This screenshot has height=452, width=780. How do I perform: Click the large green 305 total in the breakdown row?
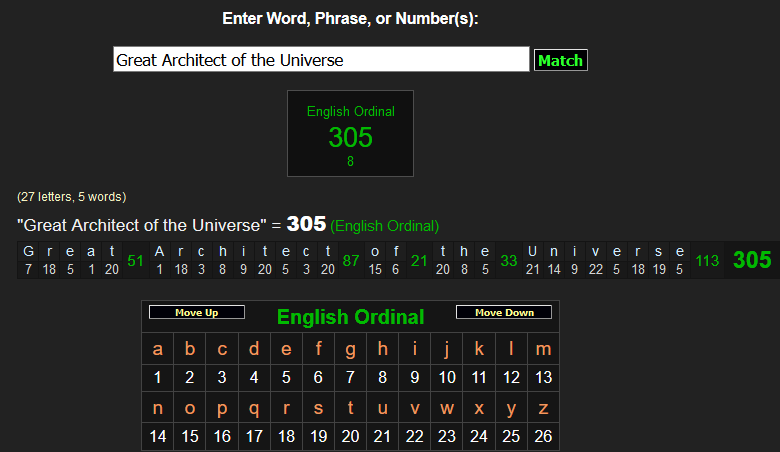tap(752, 261)
